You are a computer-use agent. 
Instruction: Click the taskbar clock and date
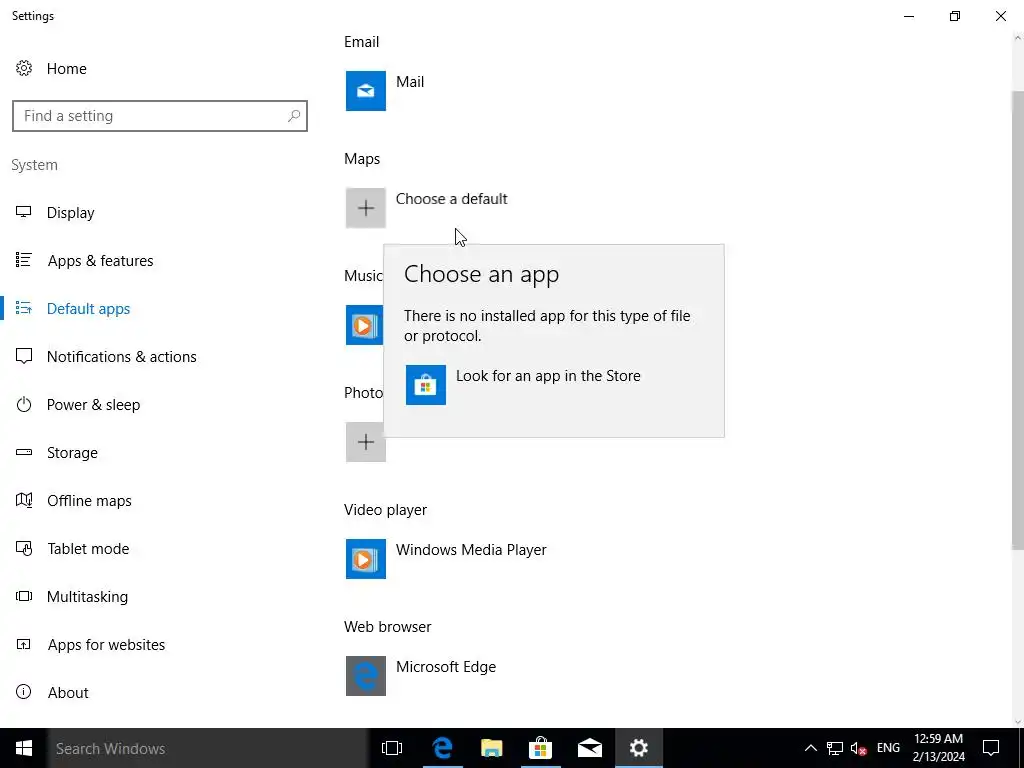pyautogui.click(x=938, y=748)
